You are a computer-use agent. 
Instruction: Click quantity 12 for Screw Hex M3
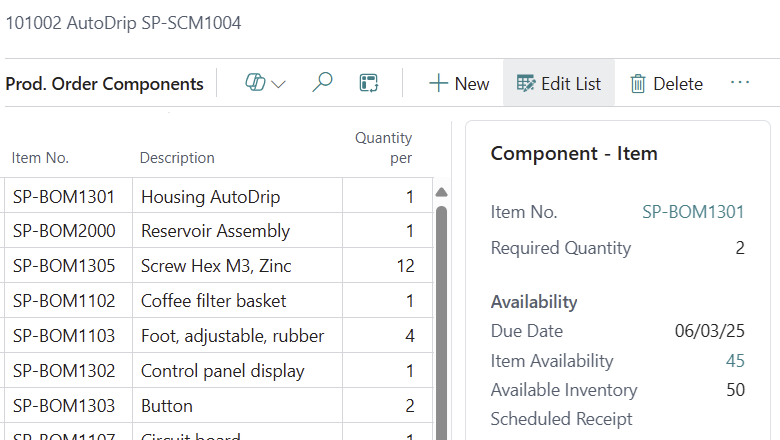tap(404, 266)
